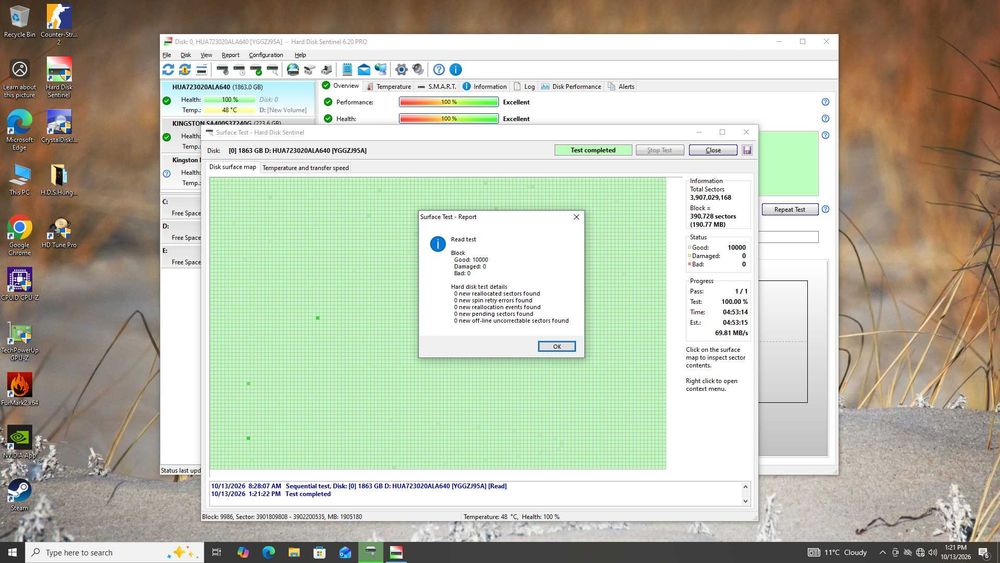Open the File menu
Screen dimensions: 1000x563
click(166, 55)
